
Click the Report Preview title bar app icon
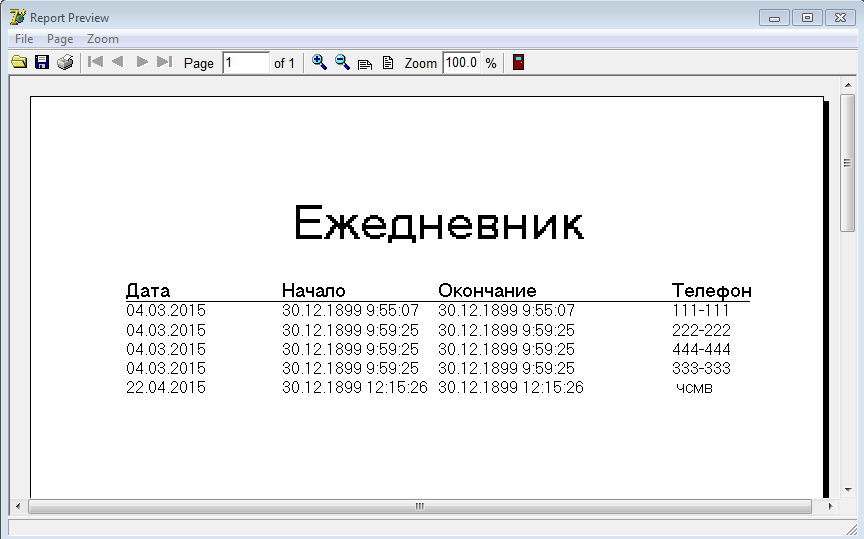pyautogui.click(x=18, y=17)
